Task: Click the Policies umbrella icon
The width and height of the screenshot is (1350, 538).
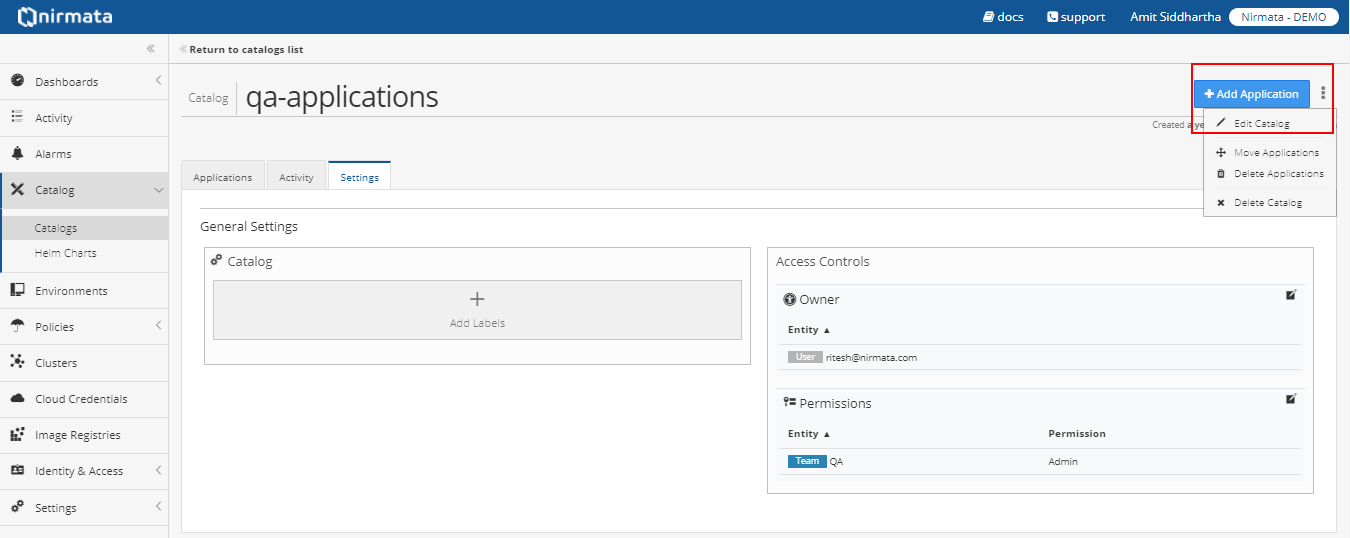Action: coord(17,326)
